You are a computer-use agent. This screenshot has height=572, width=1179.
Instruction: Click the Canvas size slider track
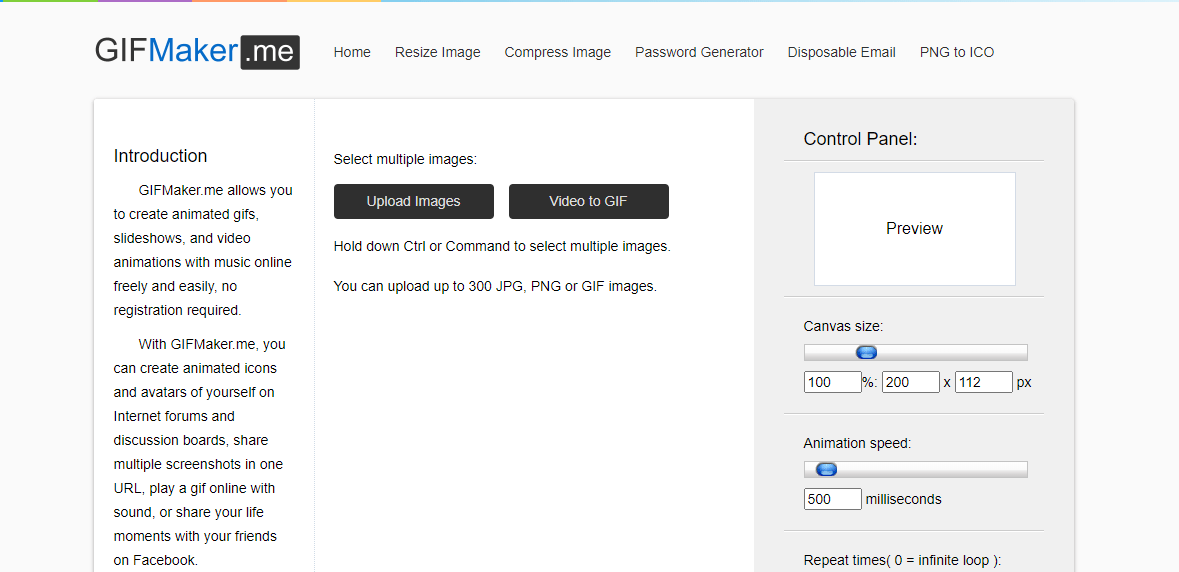(915, 353)
